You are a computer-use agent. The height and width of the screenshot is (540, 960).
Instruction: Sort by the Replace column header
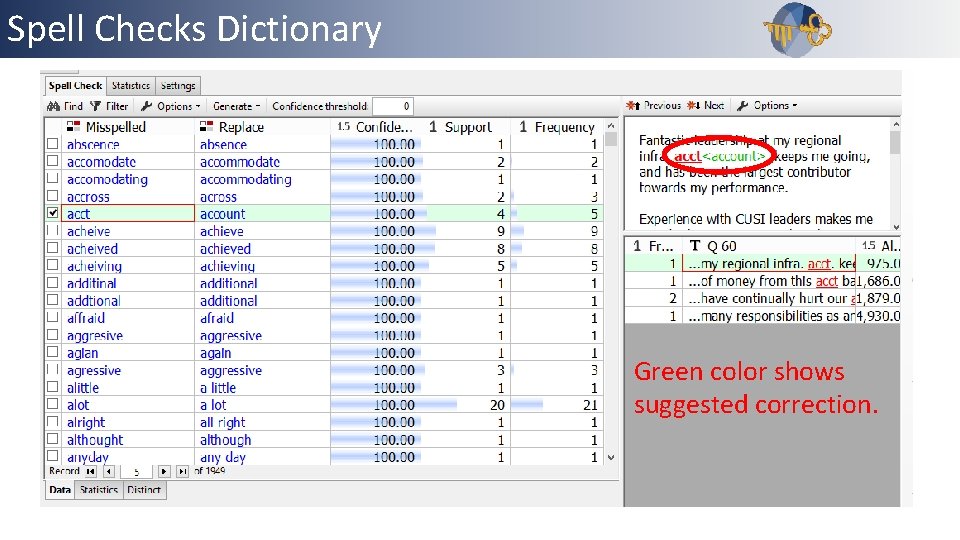click(x=262, y=127)
